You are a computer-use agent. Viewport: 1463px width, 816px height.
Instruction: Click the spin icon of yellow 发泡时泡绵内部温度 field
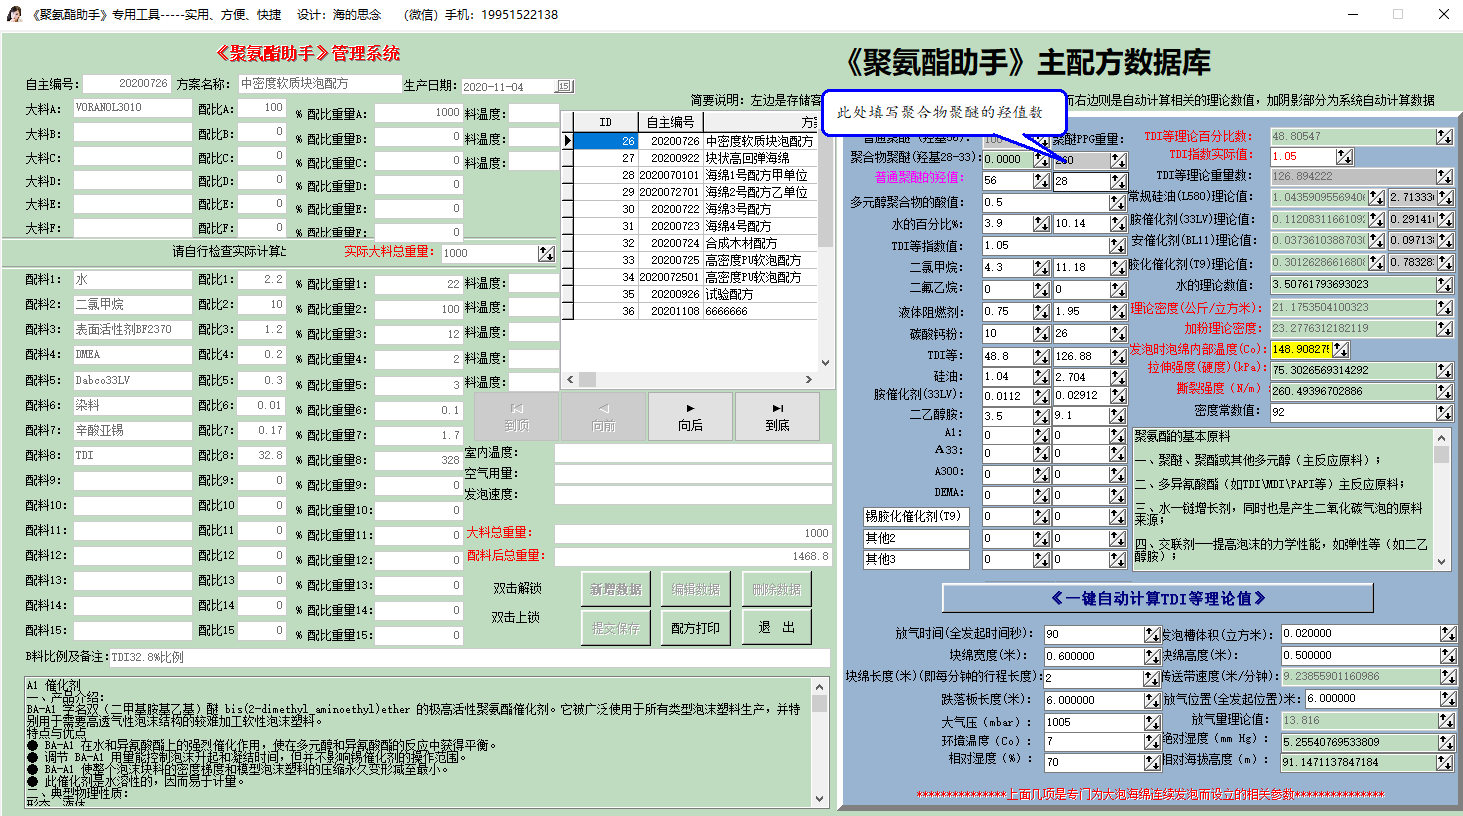(x=1340, y=350)
